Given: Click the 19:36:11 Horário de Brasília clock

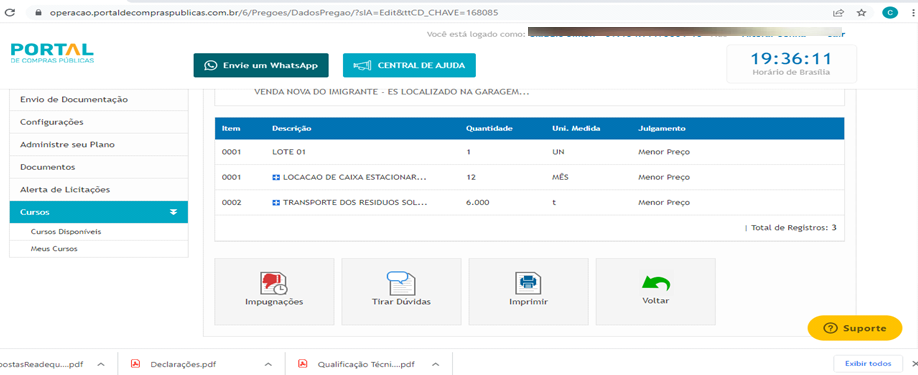Looking at the screenshot, I should click(791, 64).
